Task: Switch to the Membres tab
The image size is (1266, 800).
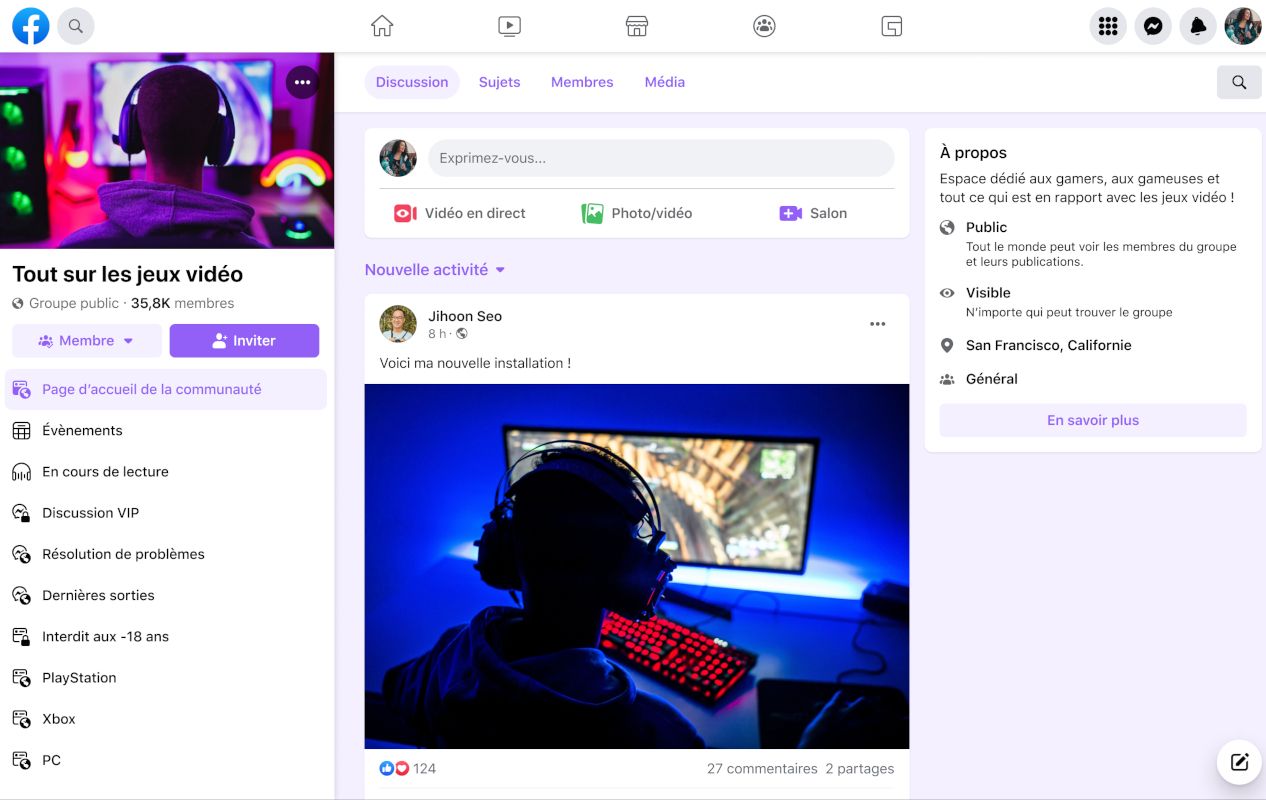Action: pyautogui.click(x=582, y=82)
